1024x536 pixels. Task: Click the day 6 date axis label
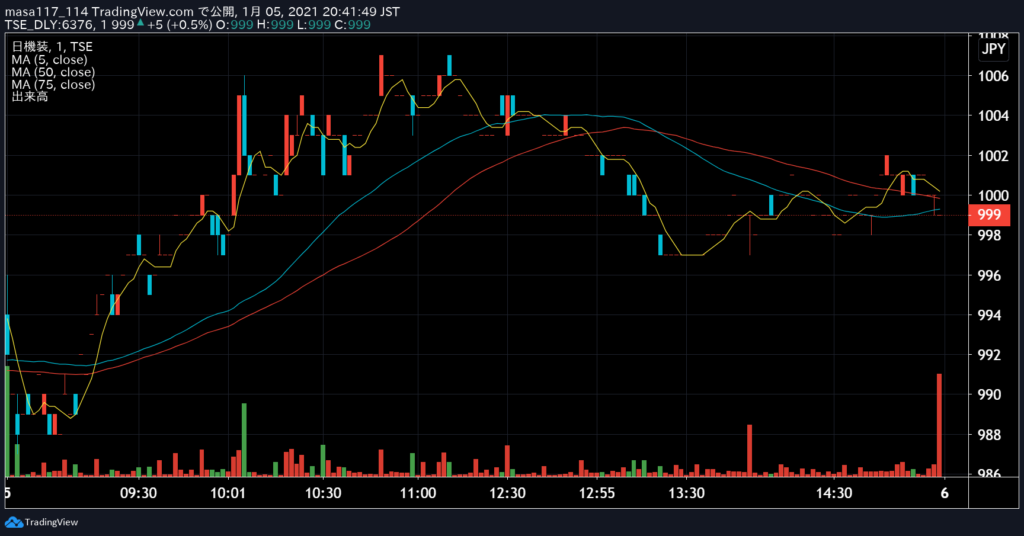tap(944, 493)
